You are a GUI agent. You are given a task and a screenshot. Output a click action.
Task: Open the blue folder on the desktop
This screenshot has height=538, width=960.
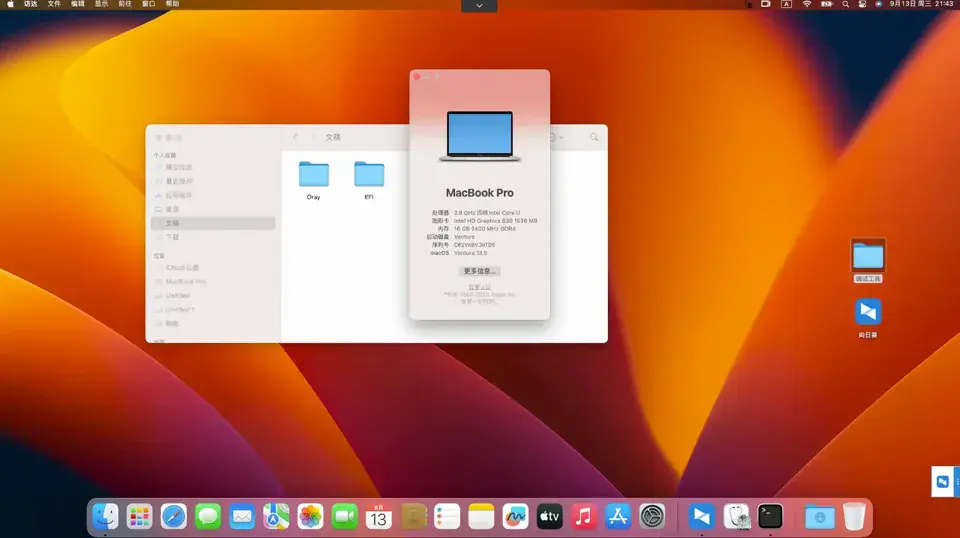point(868,256)
